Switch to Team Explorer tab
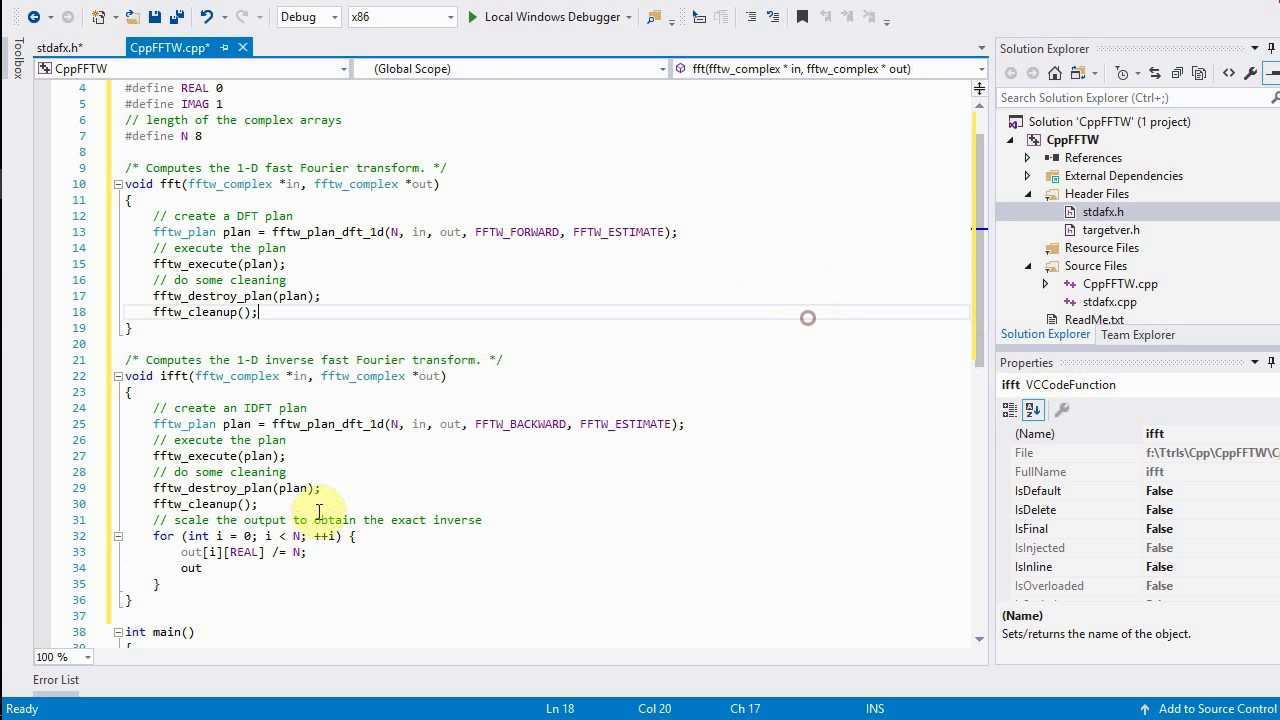The image size is (1280, 720). (x=1137, y=335)
